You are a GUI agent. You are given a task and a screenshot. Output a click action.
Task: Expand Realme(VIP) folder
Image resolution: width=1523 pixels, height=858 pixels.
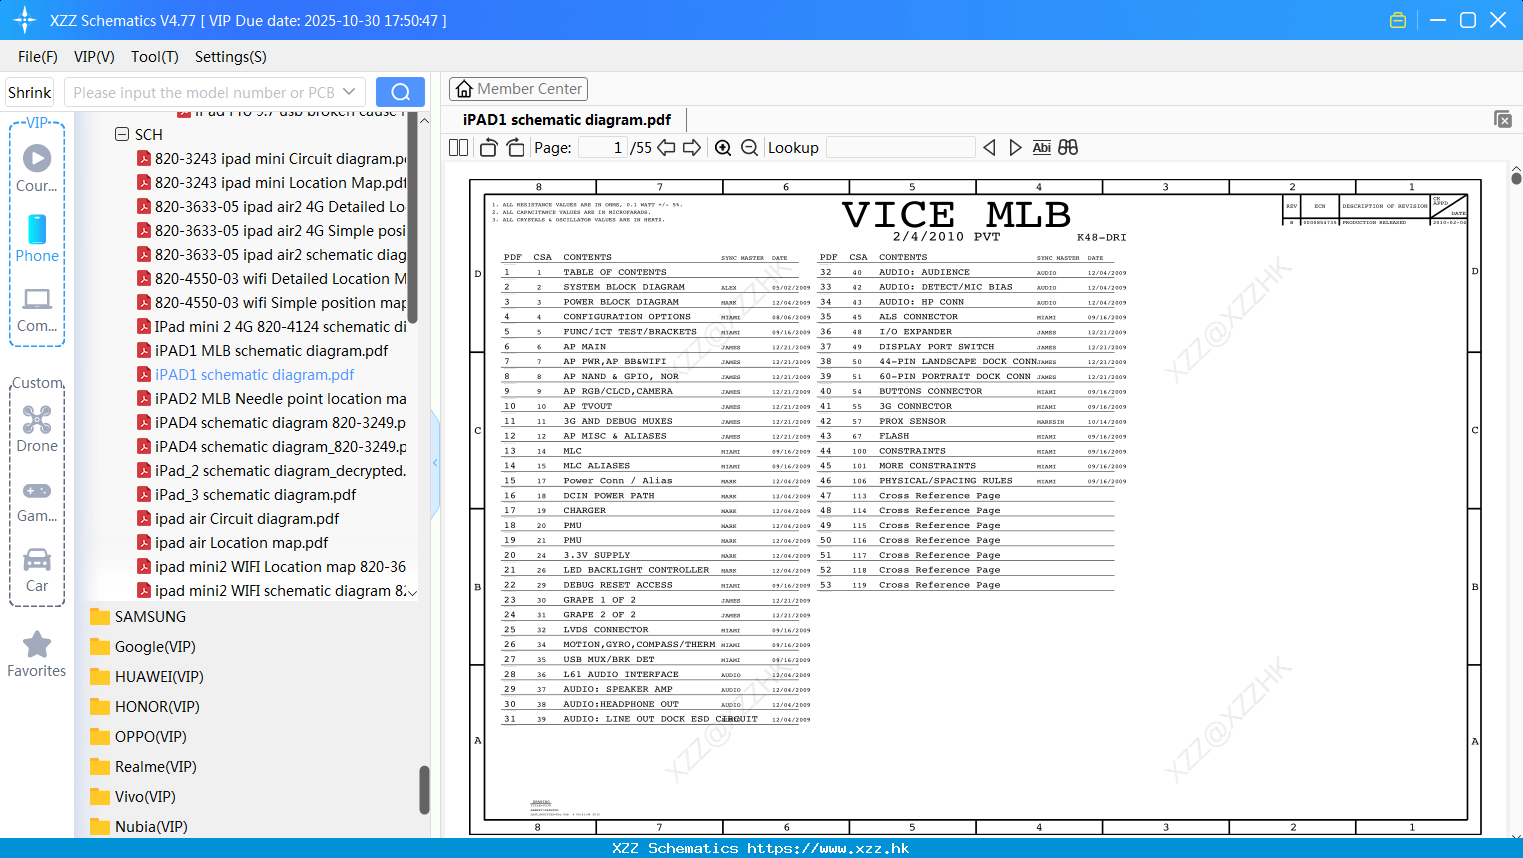point(144,767)
